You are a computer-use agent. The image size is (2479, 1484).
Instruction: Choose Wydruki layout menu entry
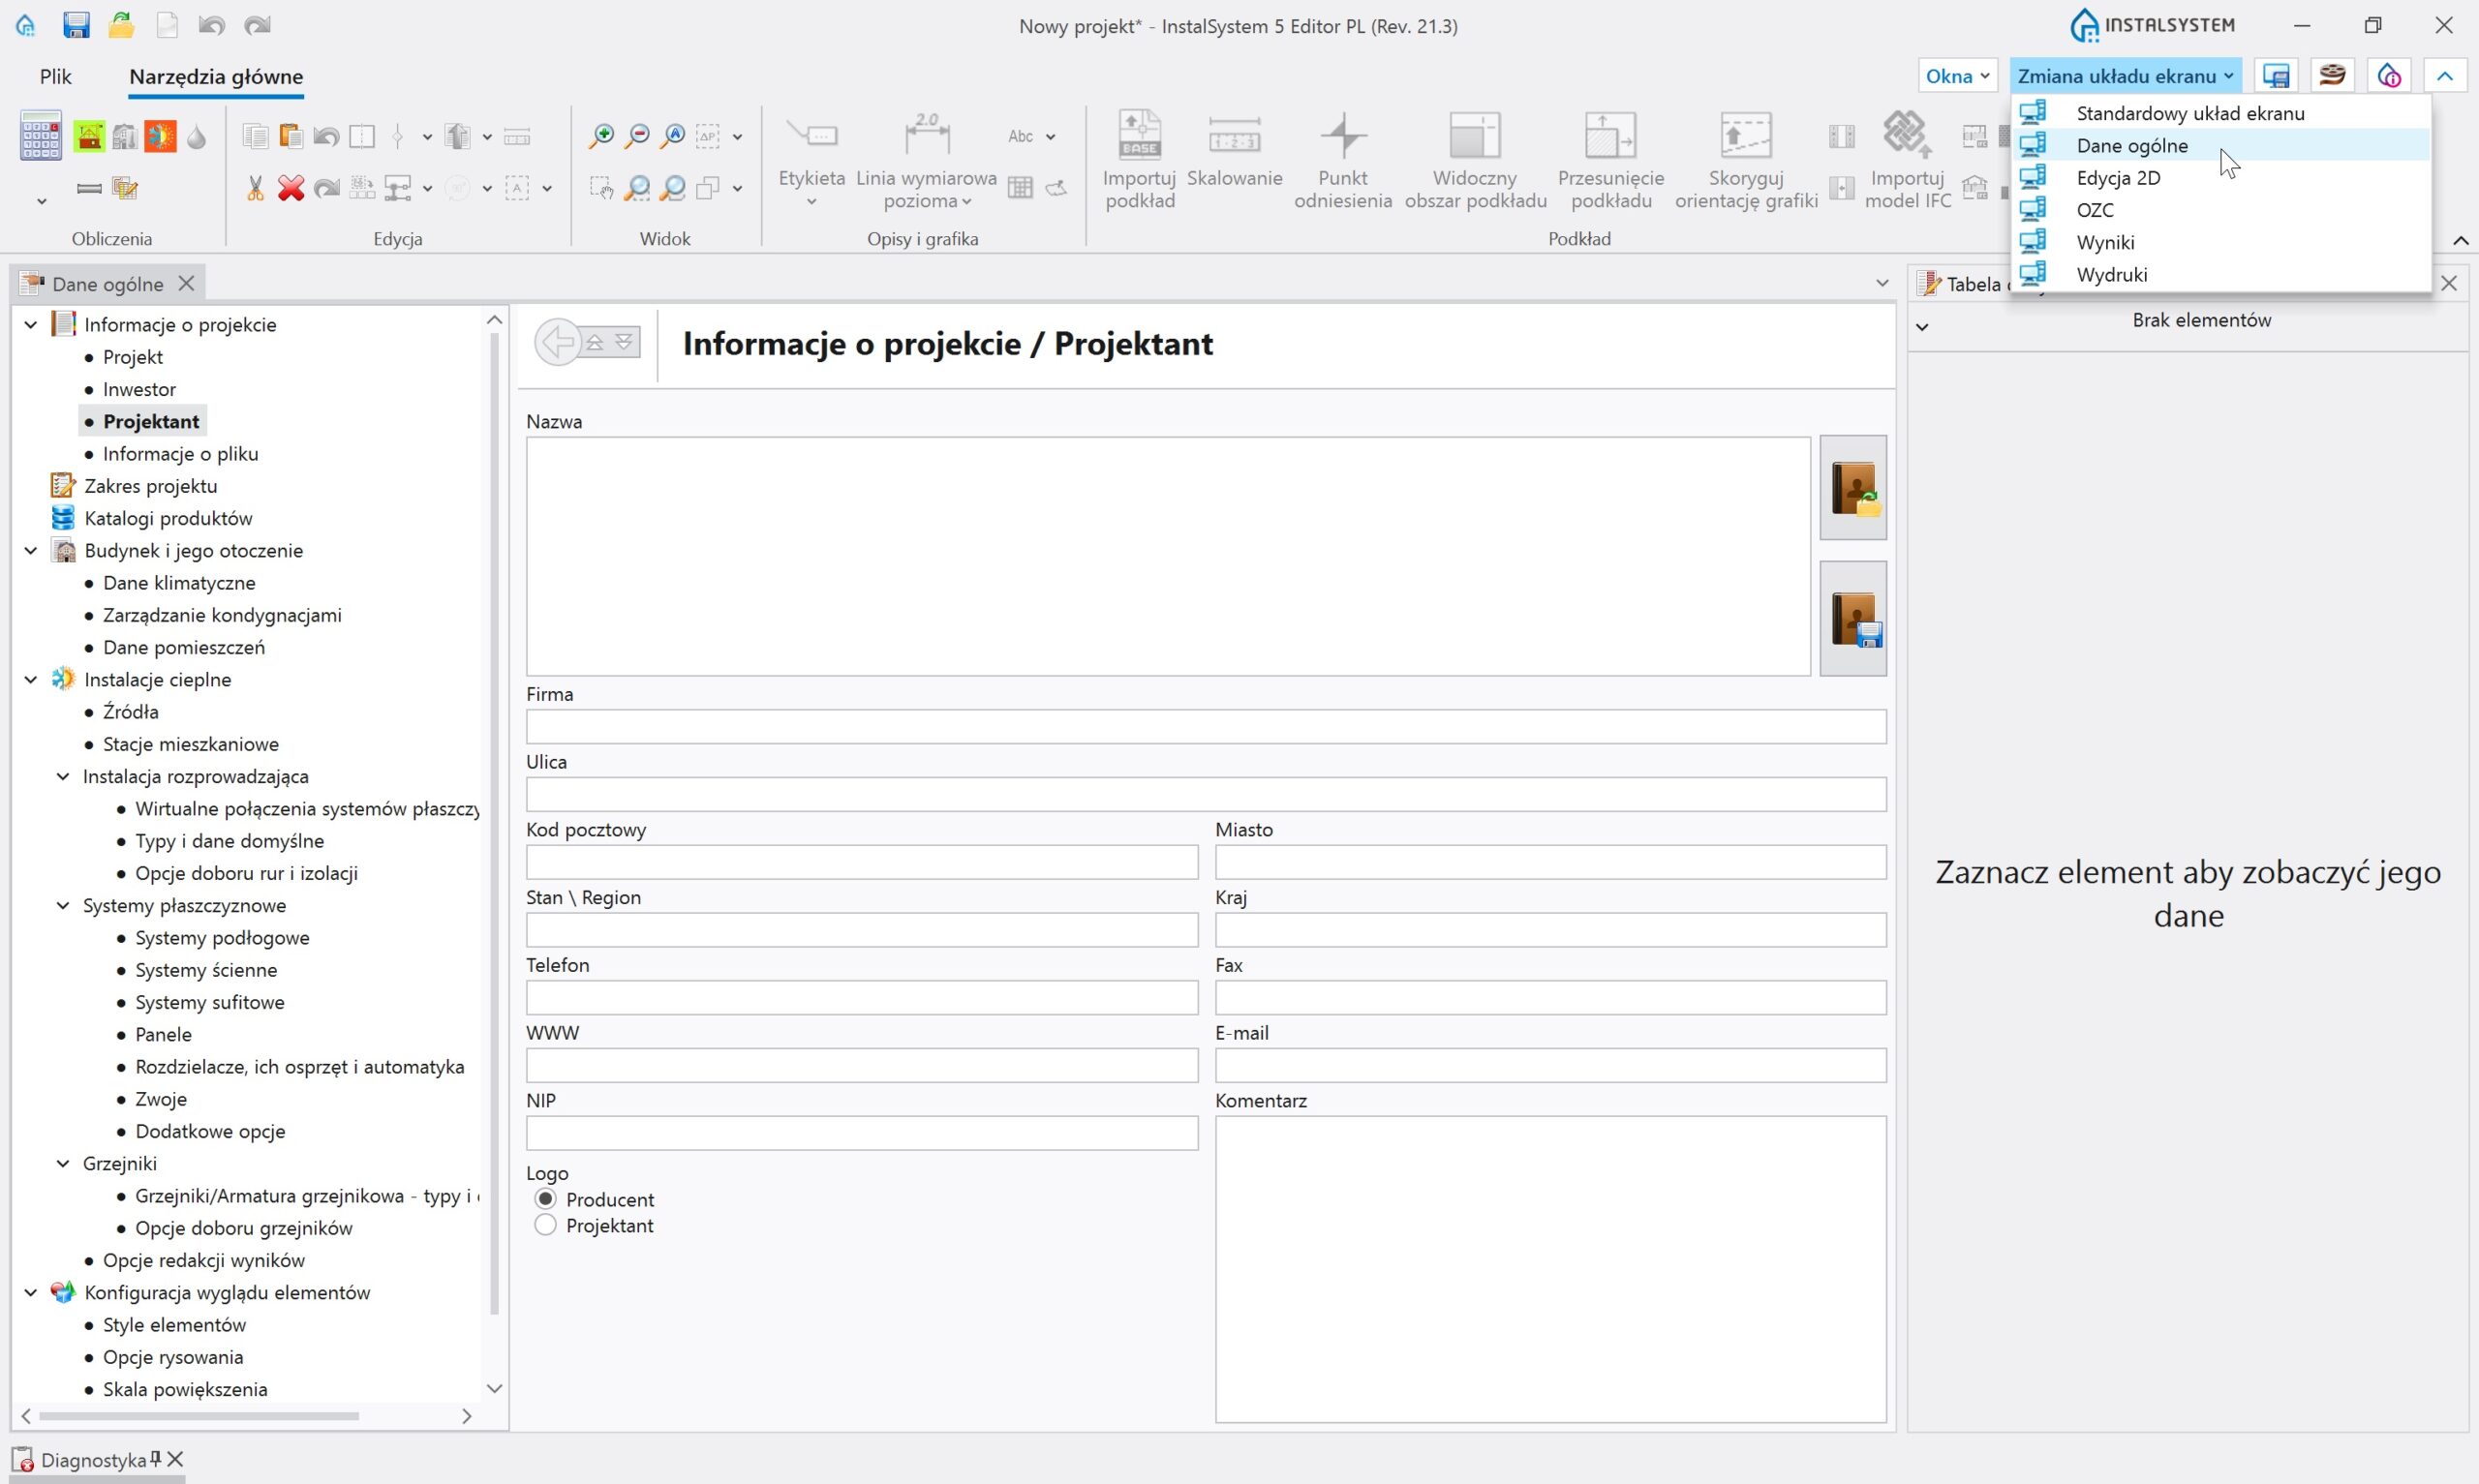[2220, 274]
